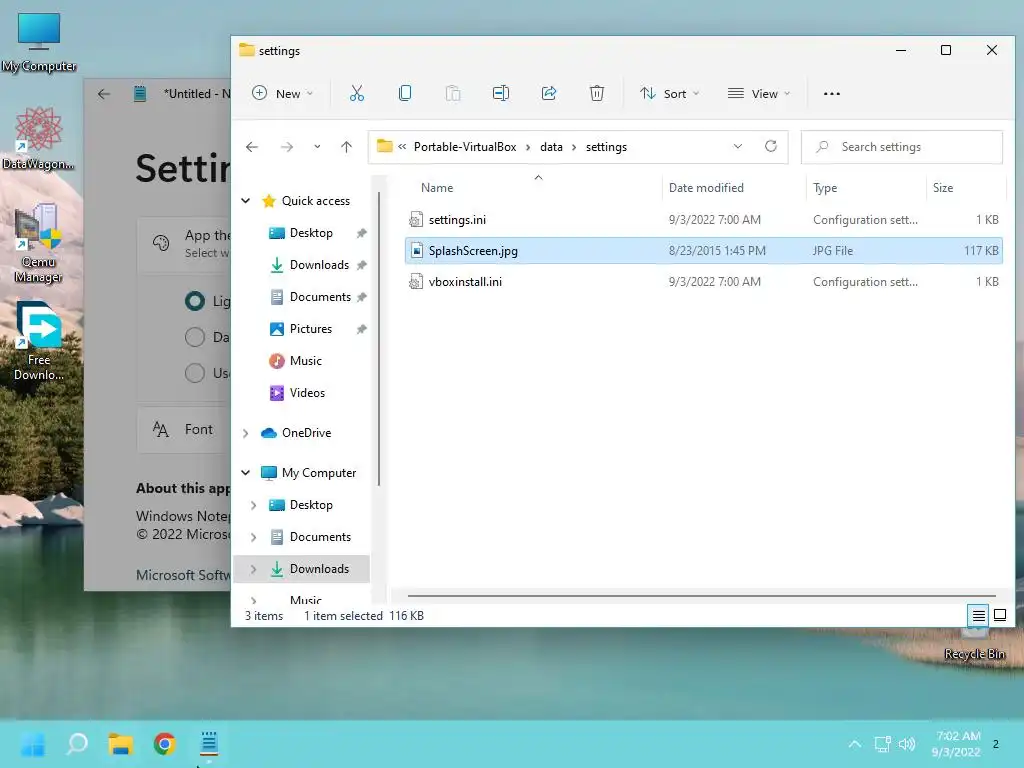Expand Desktop under My Computer

point(253,505)
